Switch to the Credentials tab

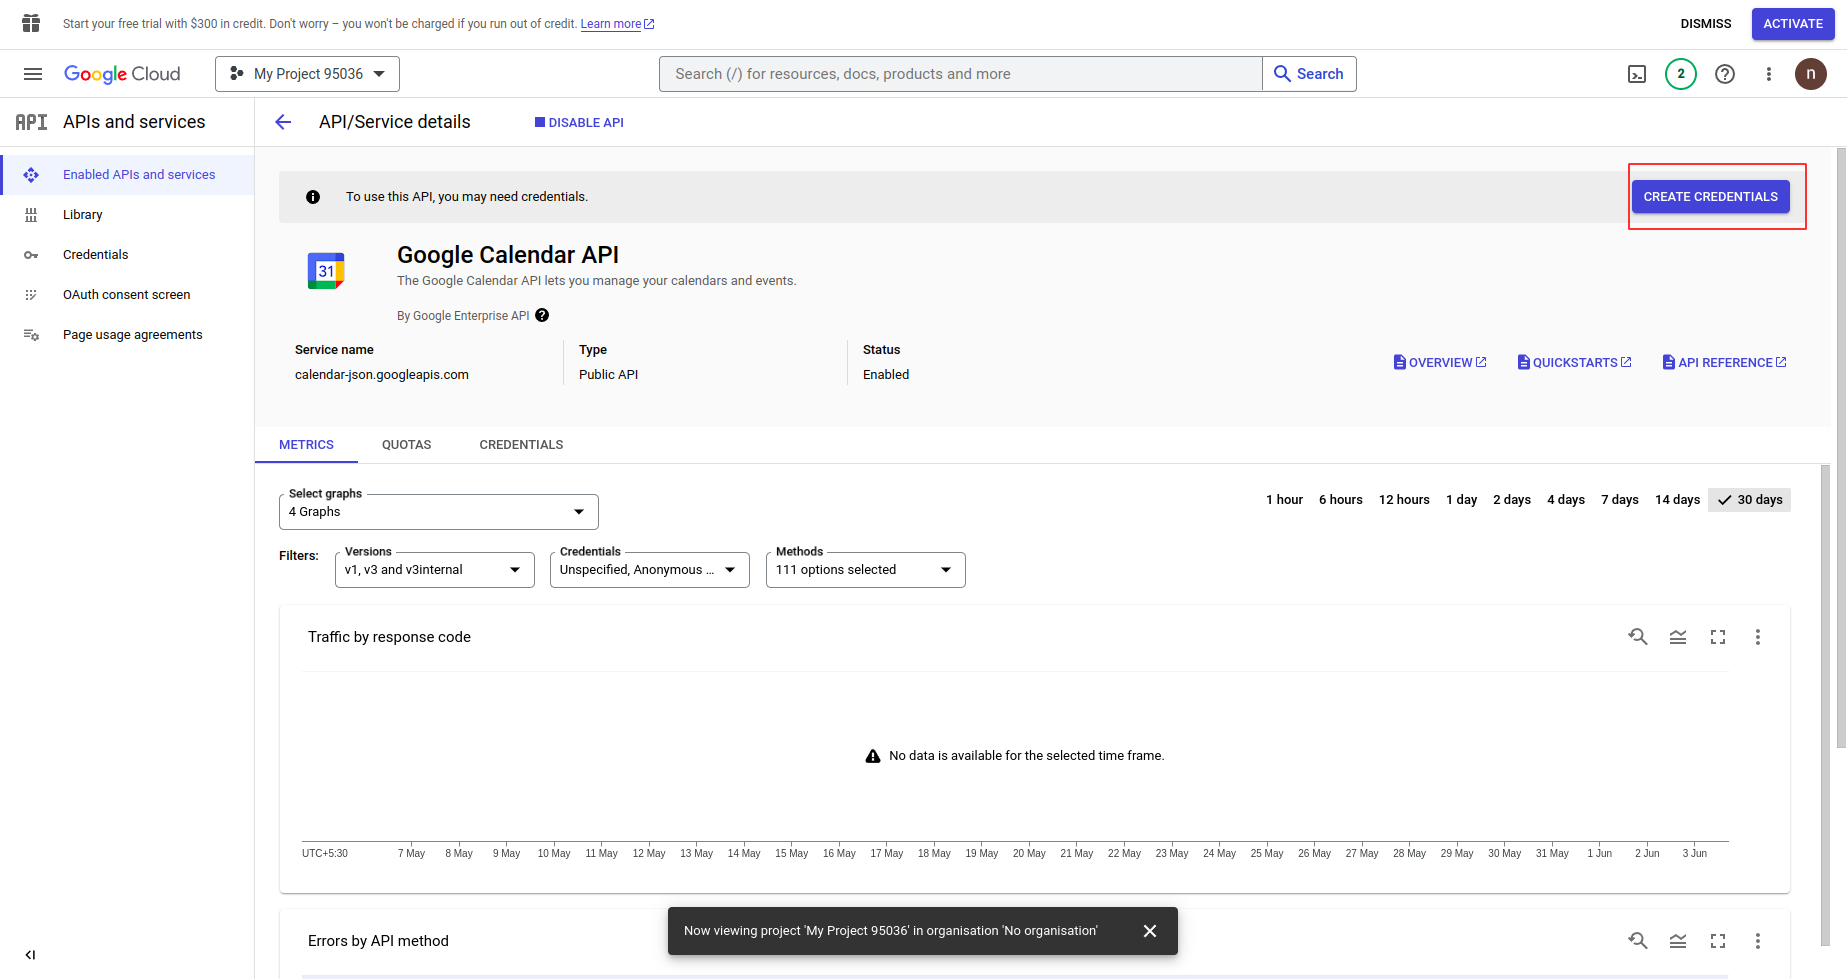tap(521, 445)
